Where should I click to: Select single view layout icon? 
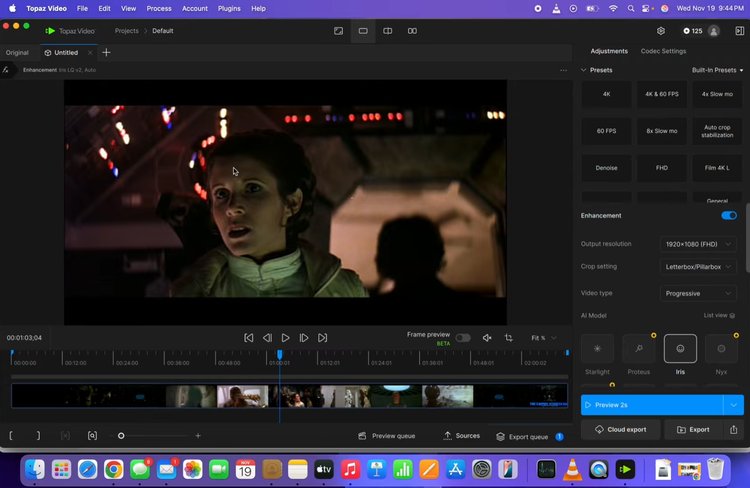coord(363,31)
